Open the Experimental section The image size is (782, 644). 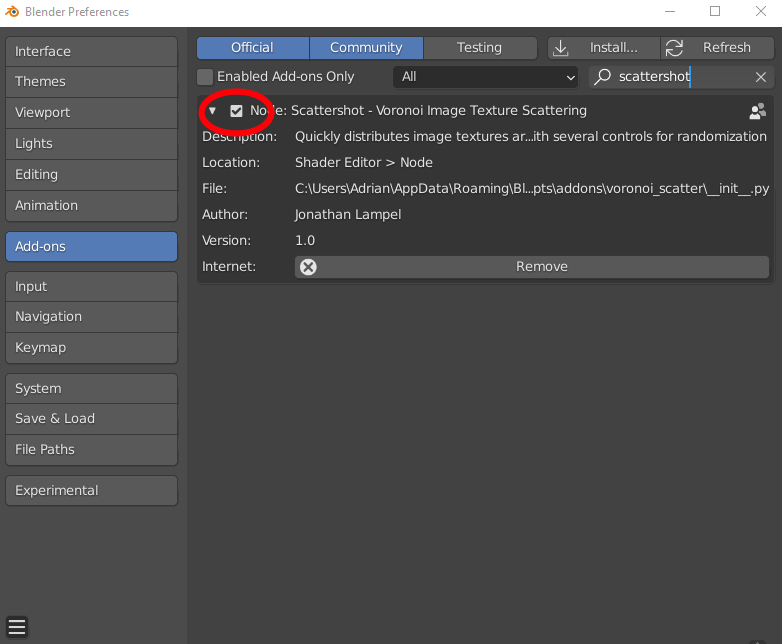pos(91,490)
